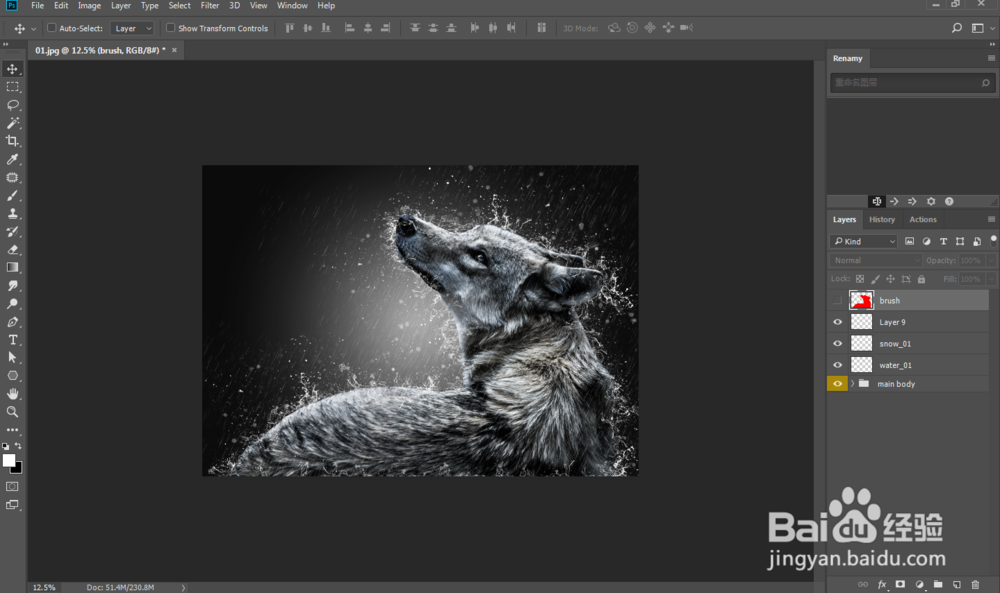Select the Magic Wand tool
Screen dimensions: 1000x593
tap(13, 123)
